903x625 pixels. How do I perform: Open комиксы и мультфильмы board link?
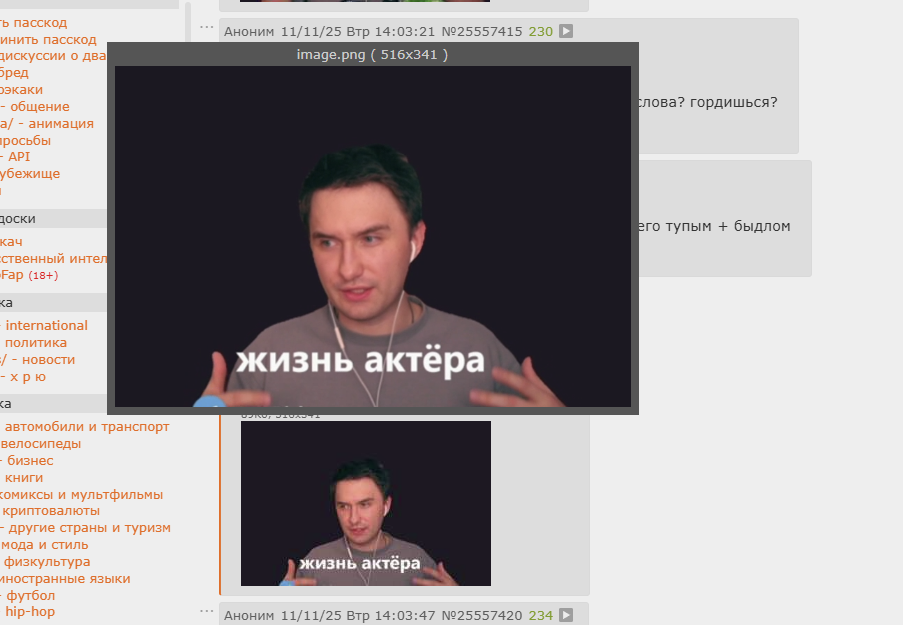81,495
